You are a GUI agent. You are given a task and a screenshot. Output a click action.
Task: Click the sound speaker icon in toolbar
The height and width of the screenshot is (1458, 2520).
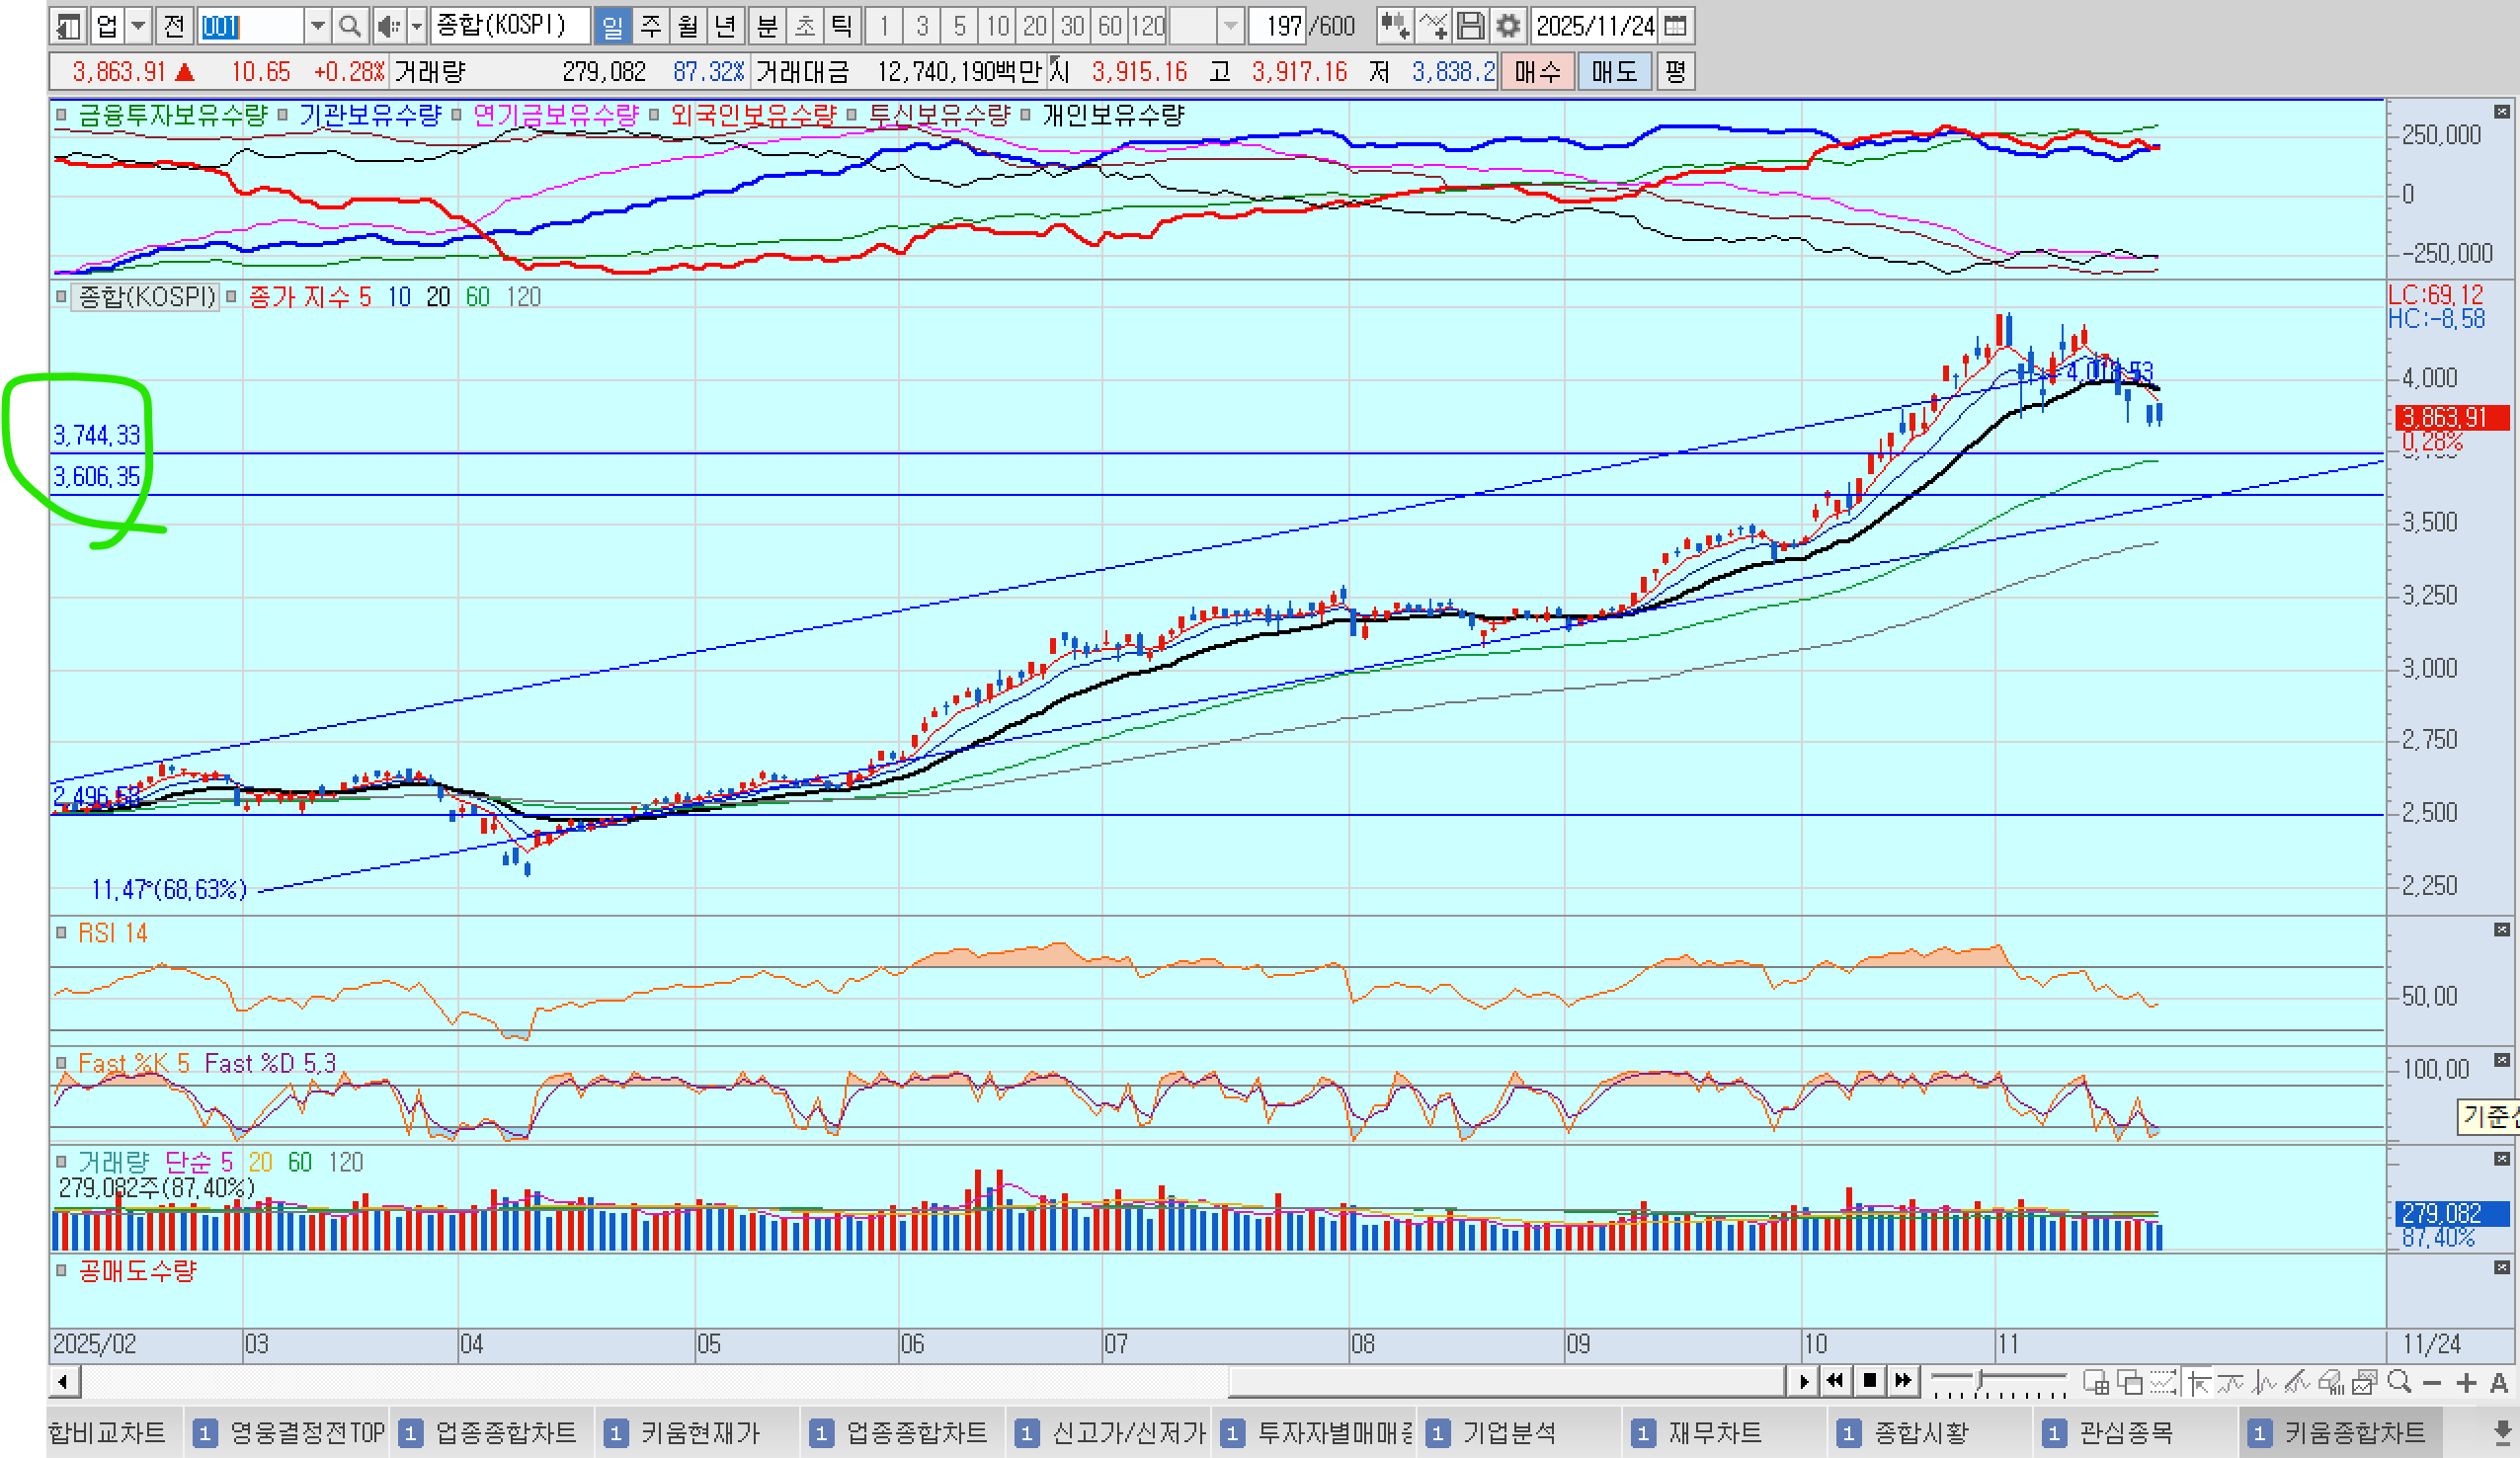coord(388,26)
